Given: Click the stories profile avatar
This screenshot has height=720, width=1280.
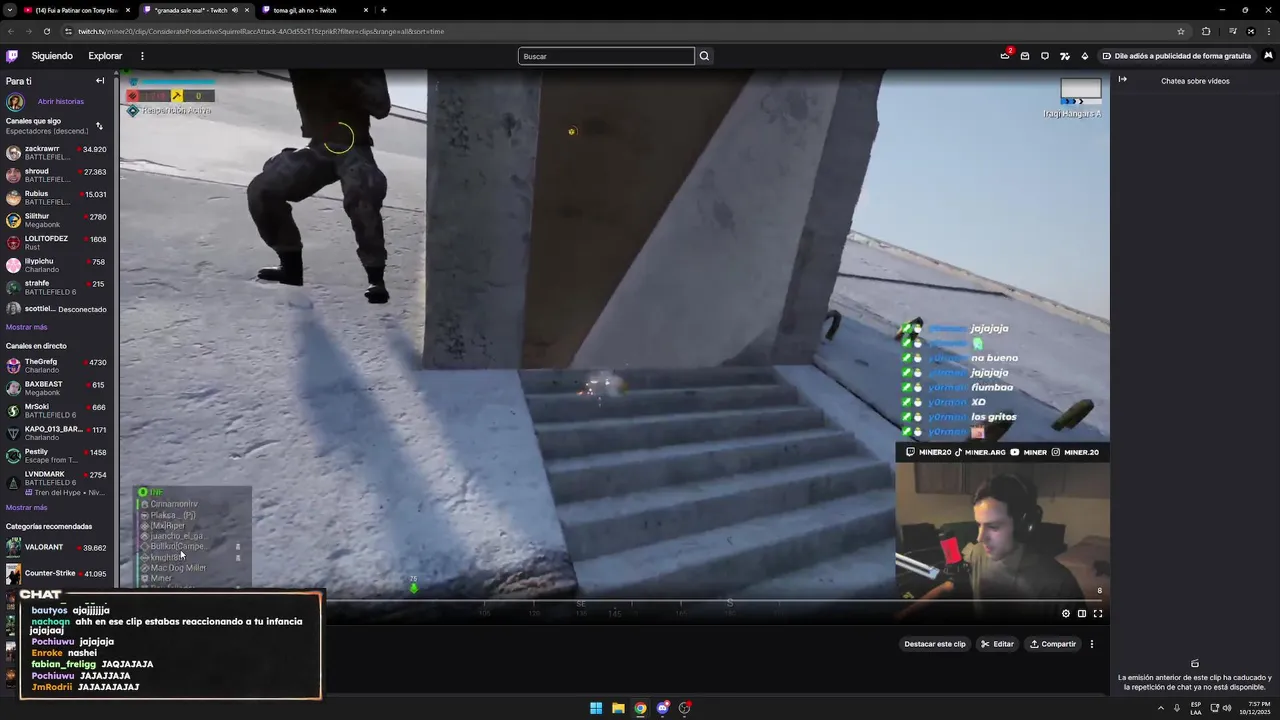Looking at the screenshot, I should point(15,101).
